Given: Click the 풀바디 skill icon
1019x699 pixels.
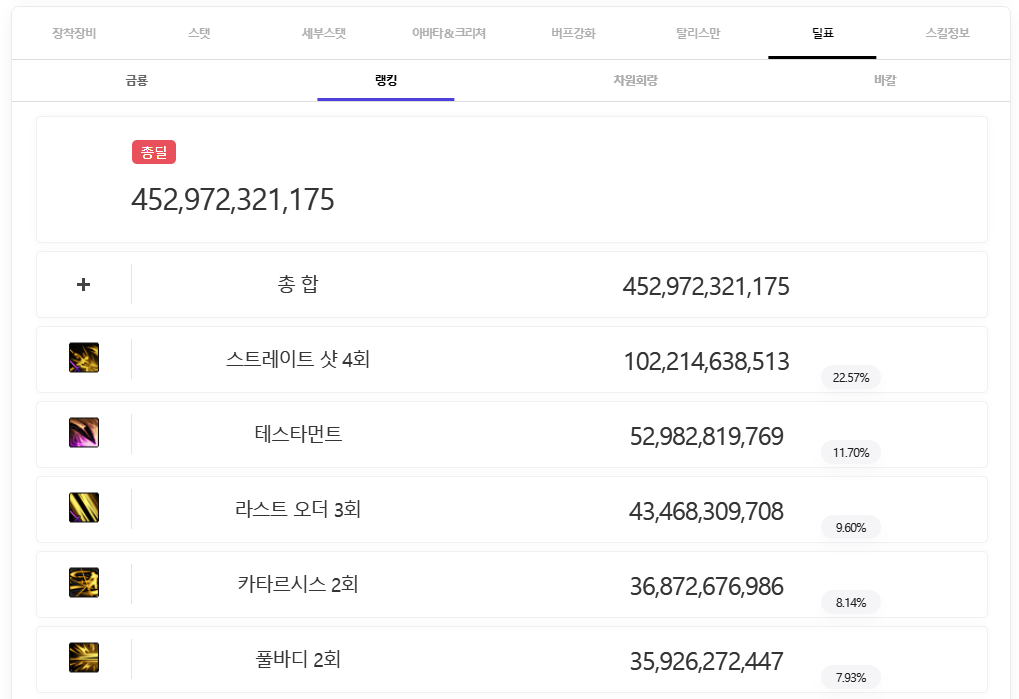Looking at the screenshot, I should [x=84, y=658].
